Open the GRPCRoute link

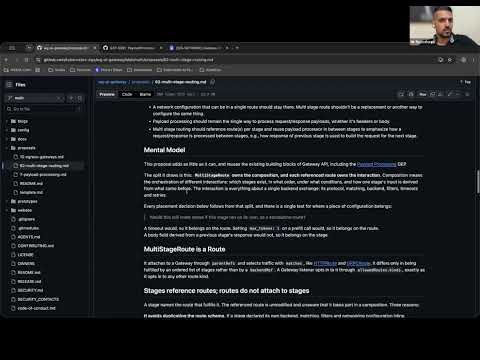[358, 263]
